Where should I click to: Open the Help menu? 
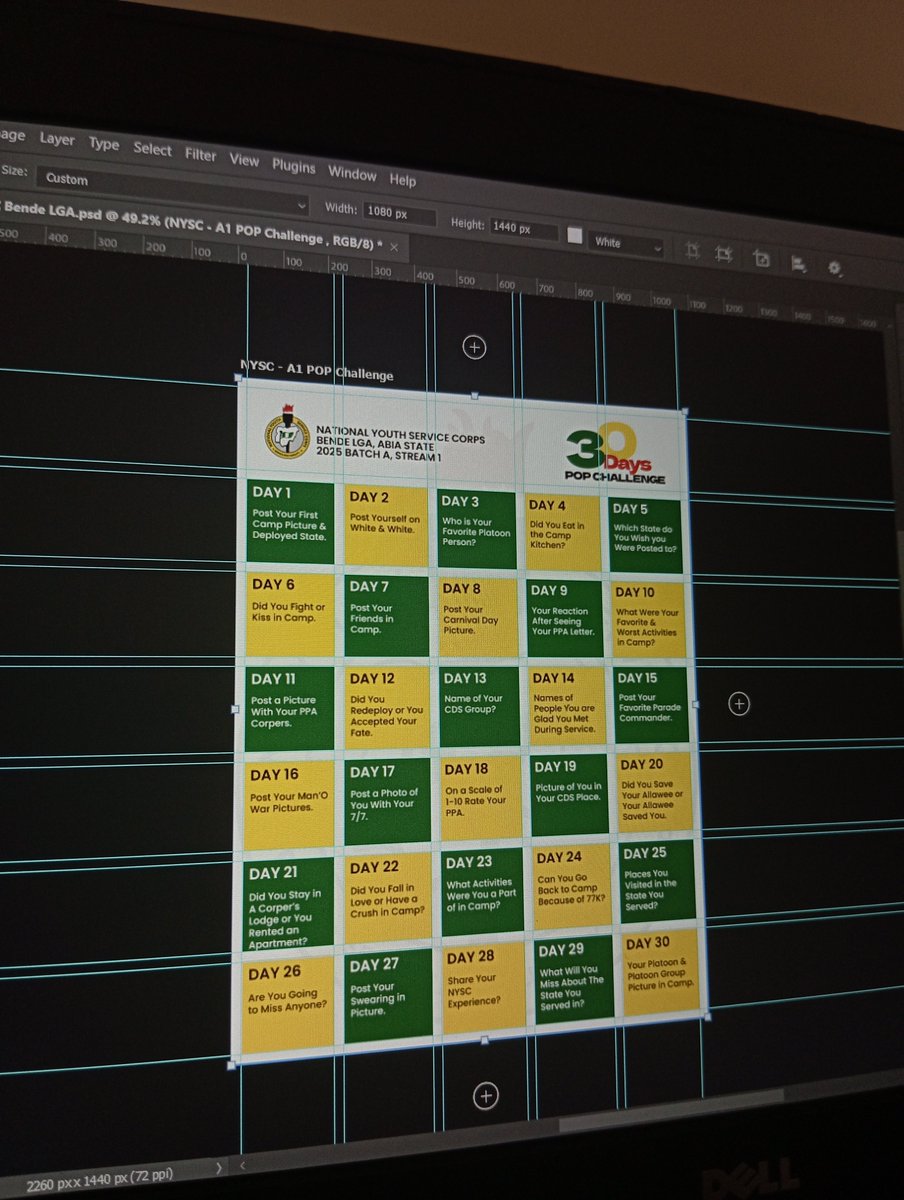(403, 180)
